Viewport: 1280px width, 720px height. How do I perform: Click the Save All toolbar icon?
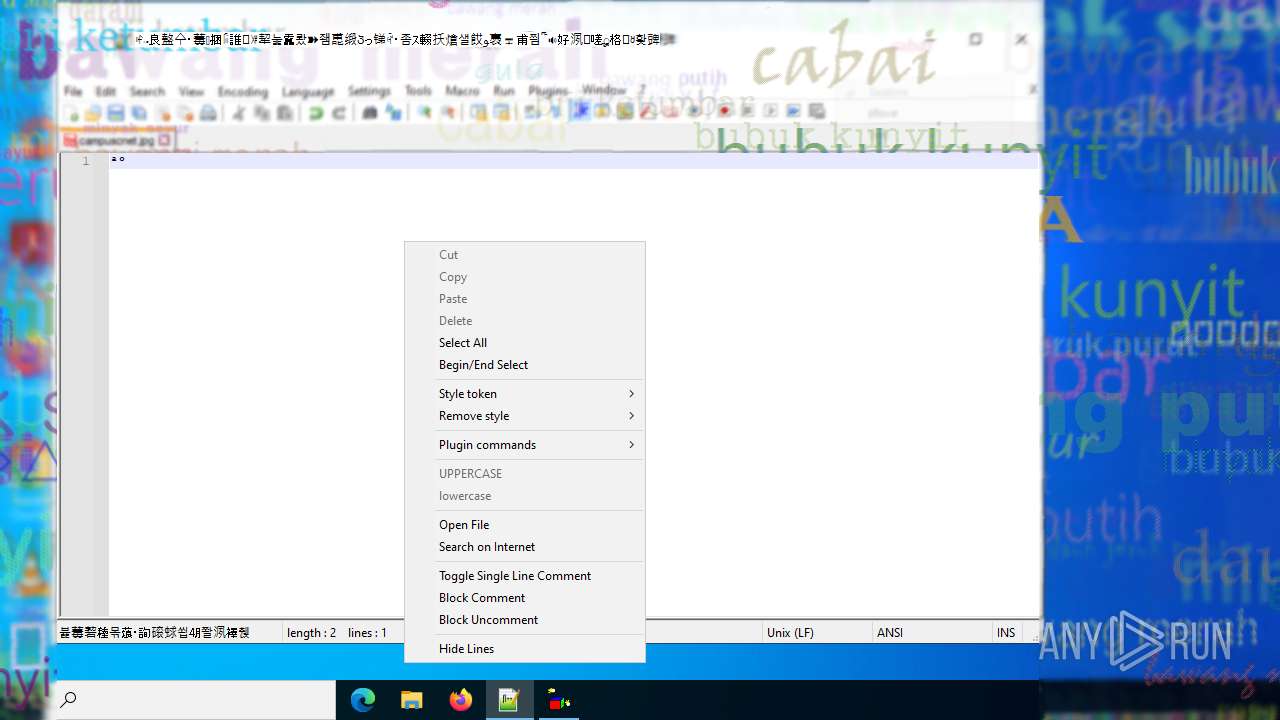click(x=138, y=113)
